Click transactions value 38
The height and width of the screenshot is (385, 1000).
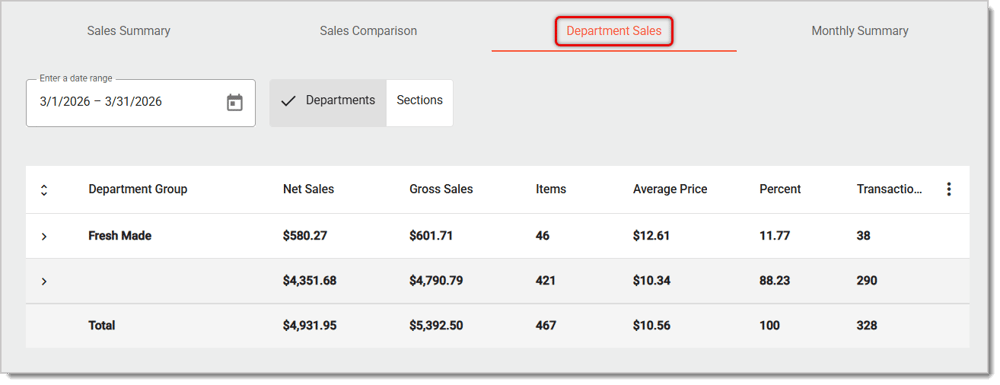click(864, 236)
